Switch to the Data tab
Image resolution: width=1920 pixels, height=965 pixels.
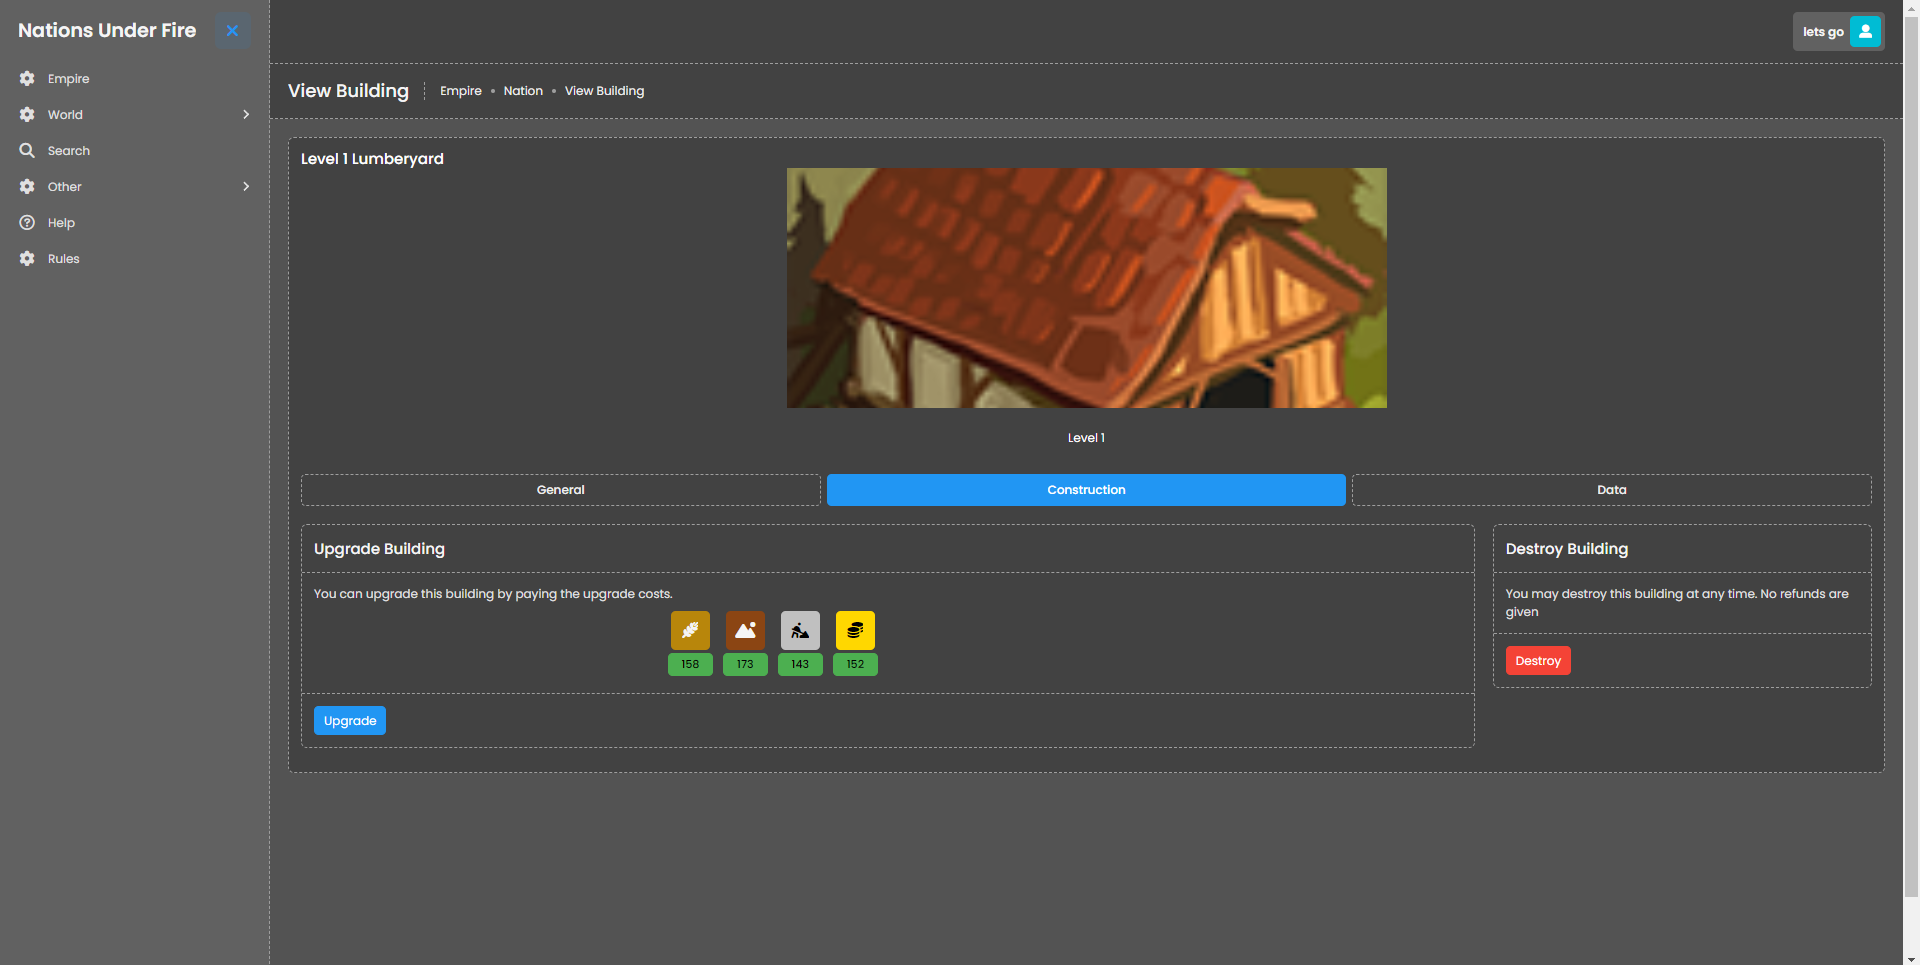[1611, 490]
